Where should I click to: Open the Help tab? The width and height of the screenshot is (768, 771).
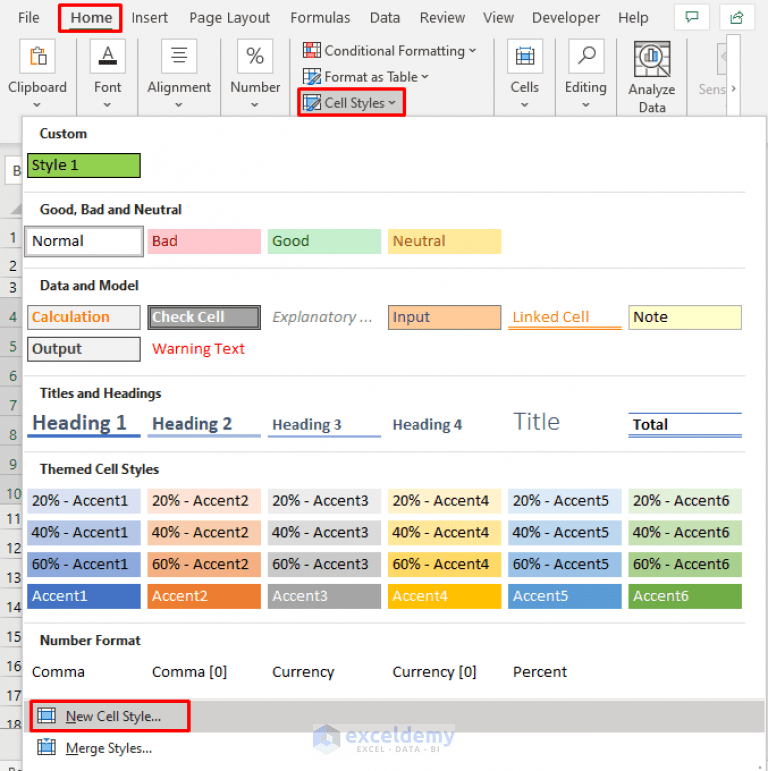click(633, 18)
